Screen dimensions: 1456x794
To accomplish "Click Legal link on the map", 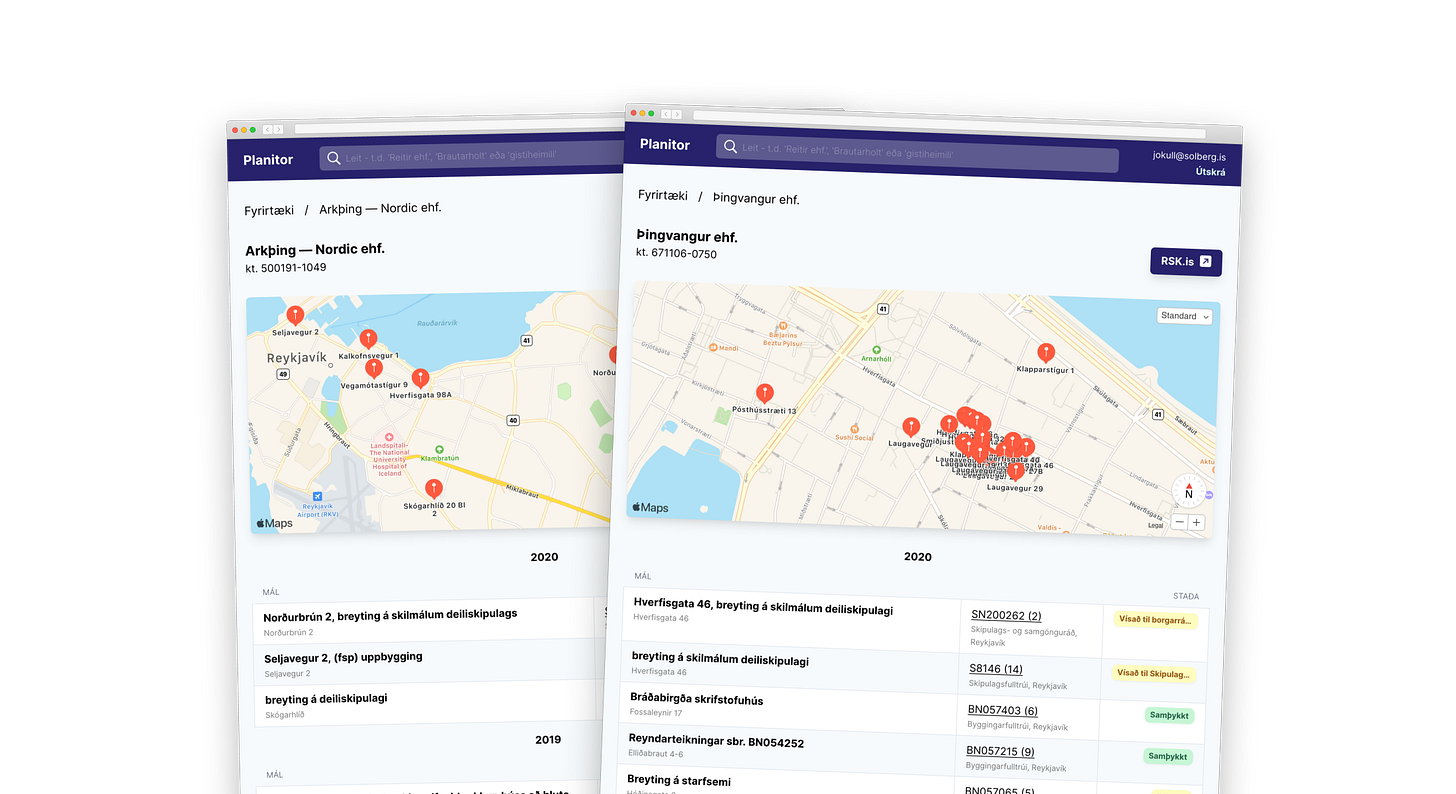I will tap(1156, 525).
